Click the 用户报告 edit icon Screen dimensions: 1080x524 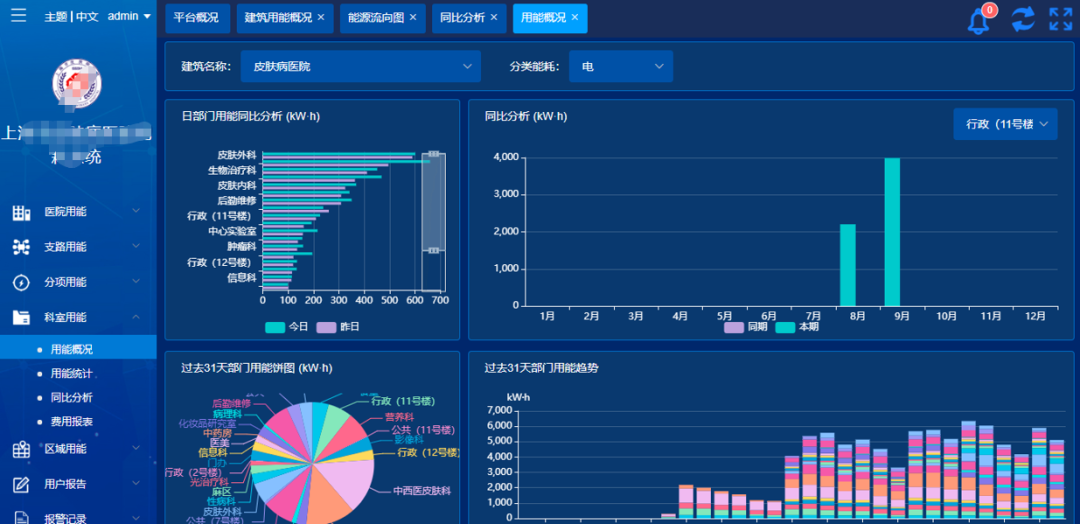[x=21, y=484]
